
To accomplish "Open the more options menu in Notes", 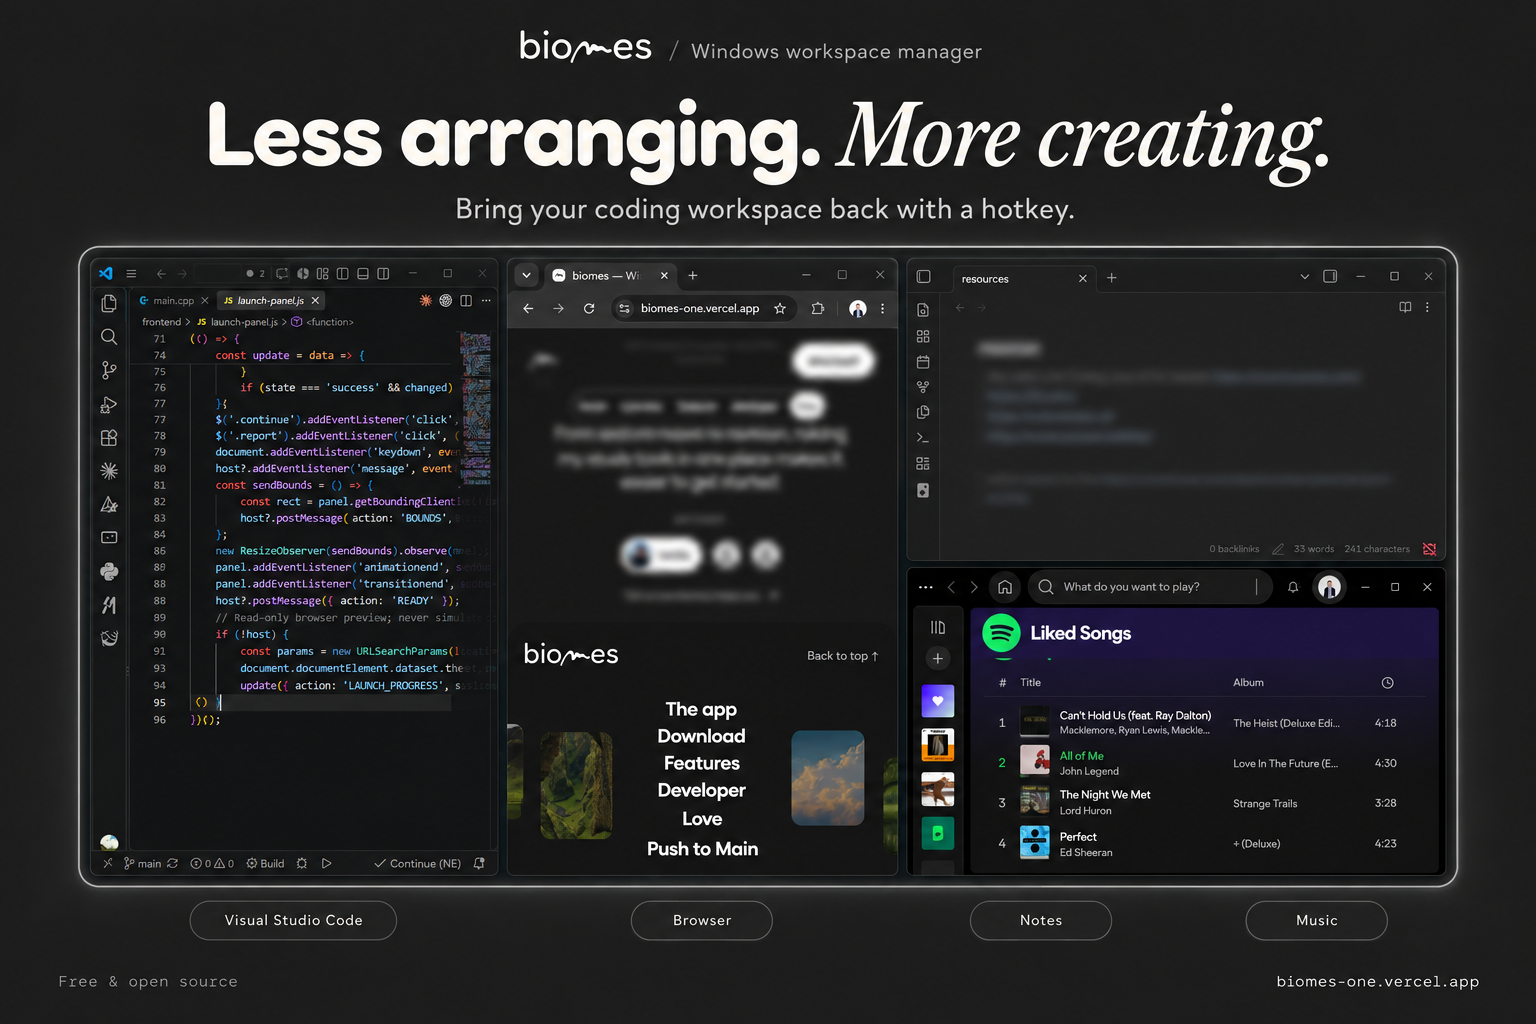I will [x=1427, y=307].
